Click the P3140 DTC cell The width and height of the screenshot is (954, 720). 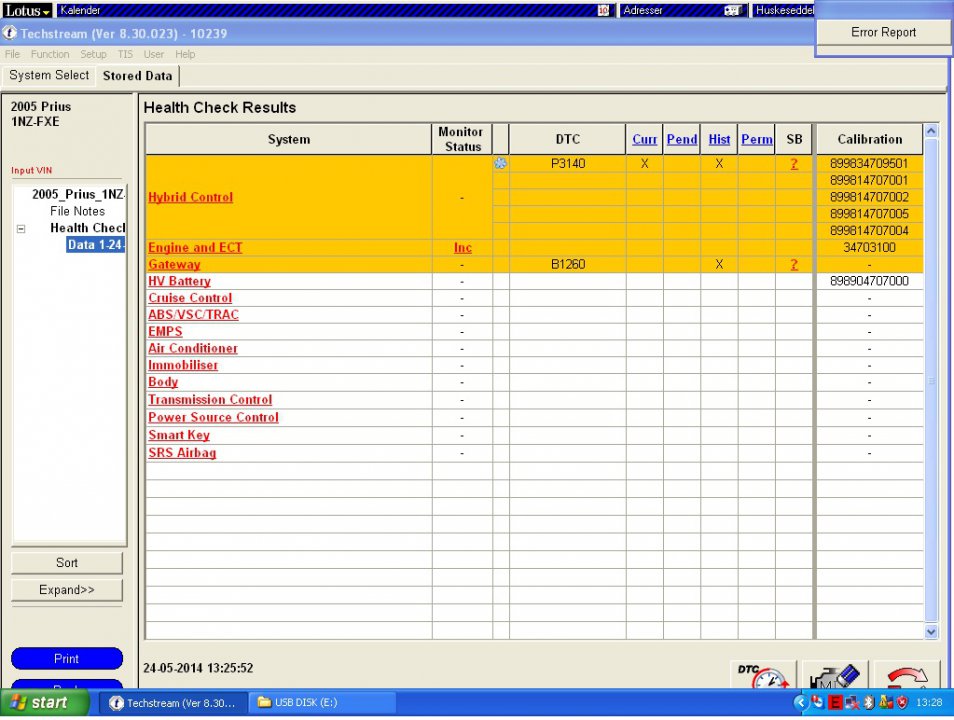pos(568,163)
